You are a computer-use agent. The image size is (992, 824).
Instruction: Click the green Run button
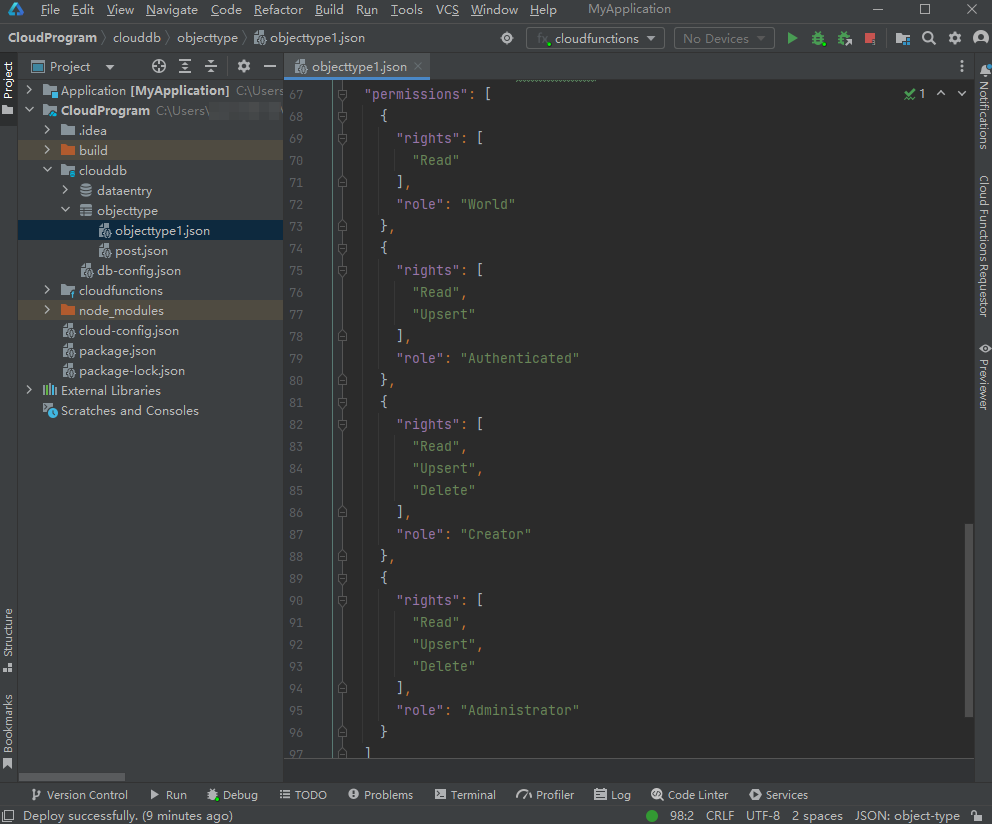pos(791,39)
